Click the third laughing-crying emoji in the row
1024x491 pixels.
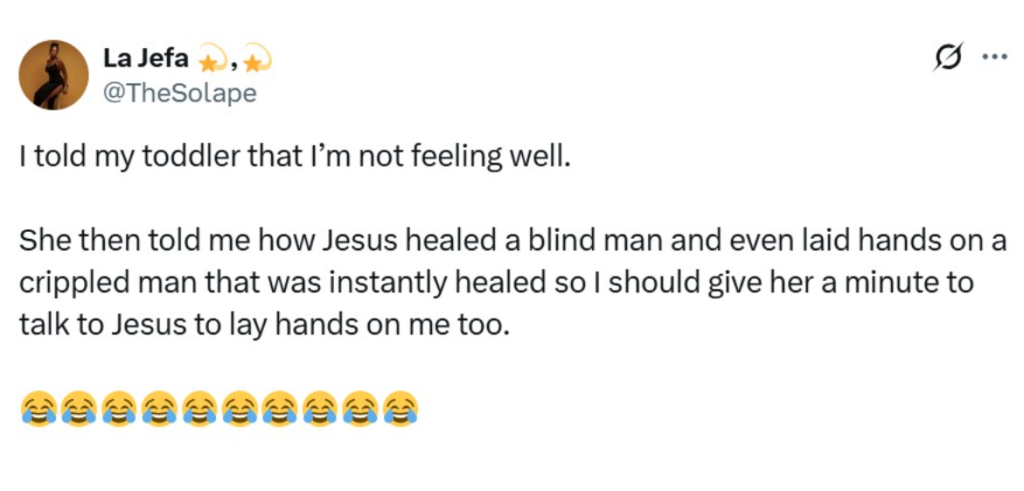pos(119,408)
